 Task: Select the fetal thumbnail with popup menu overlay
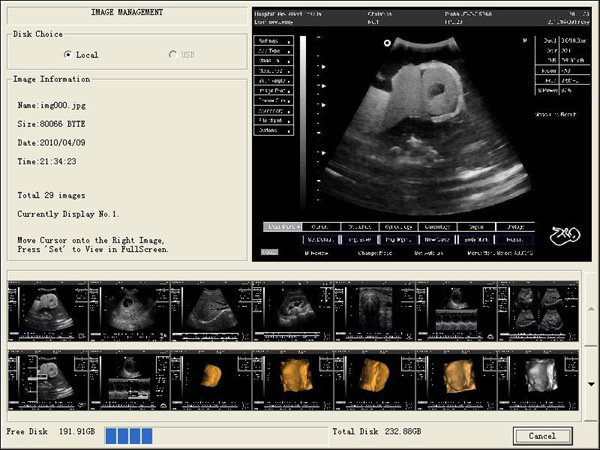click(48, 380)
